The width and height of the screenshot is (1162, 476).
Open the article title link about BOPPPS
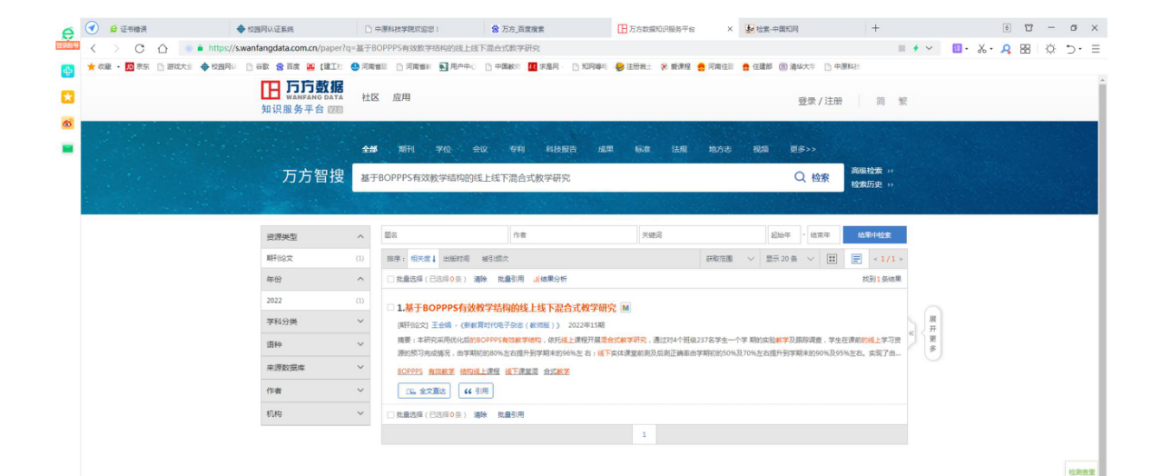(x=510, y=308)
